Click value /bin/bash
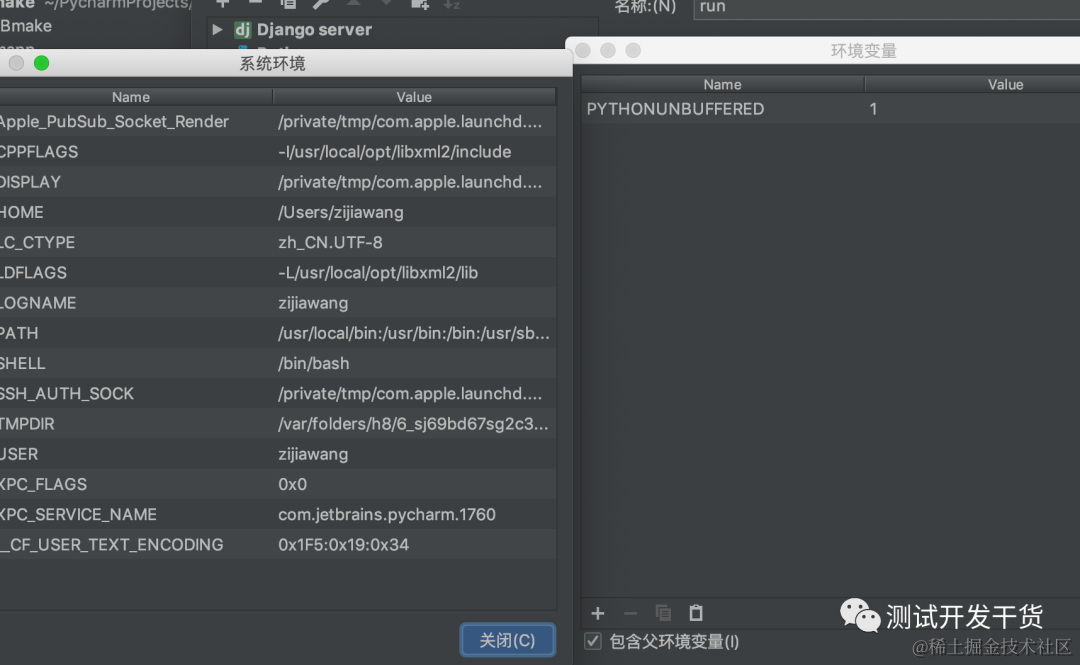This screenshot has width=1080, height=665. (313, 364)
